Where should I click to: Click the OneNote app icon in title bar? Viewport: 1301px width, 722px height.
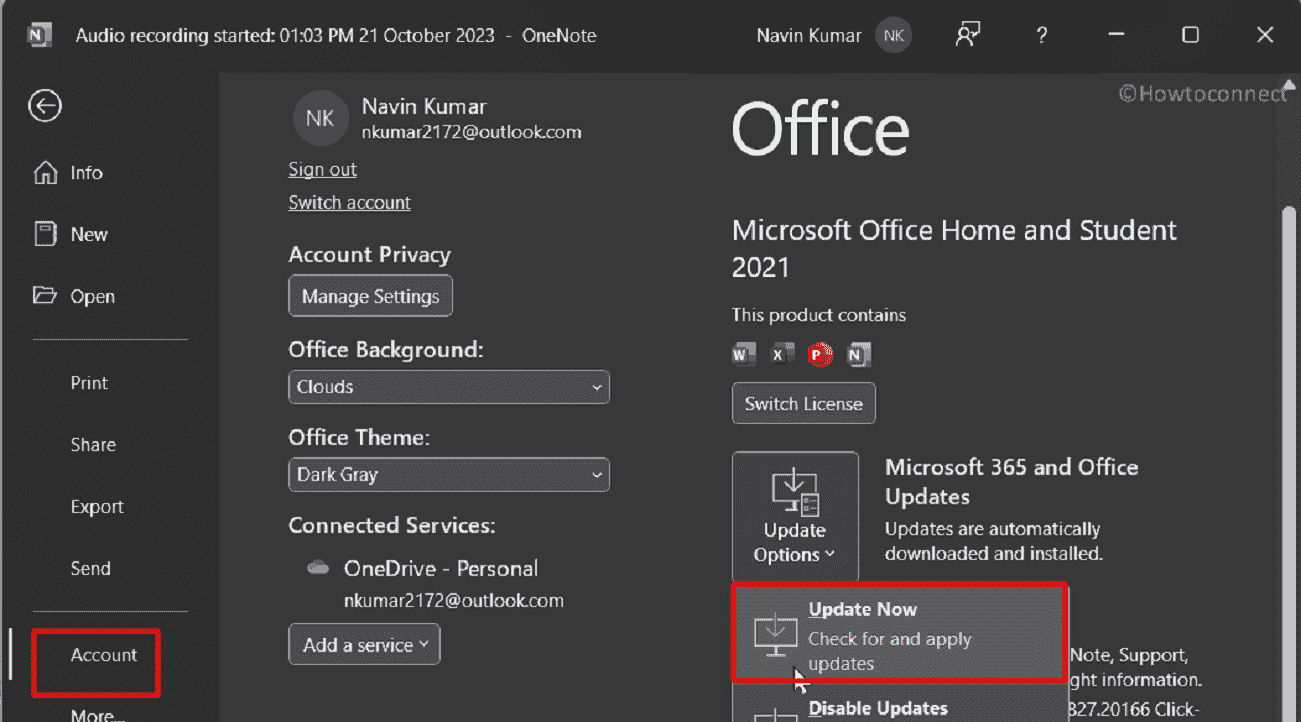(39, 35)
